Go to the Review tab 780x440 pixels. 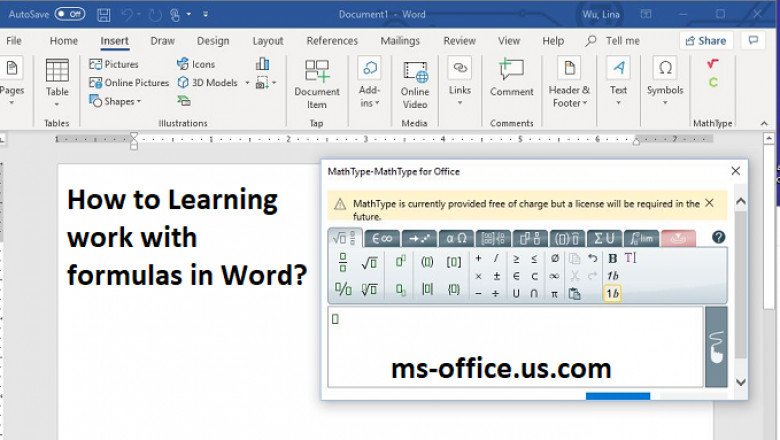click(x=460, y=41)
